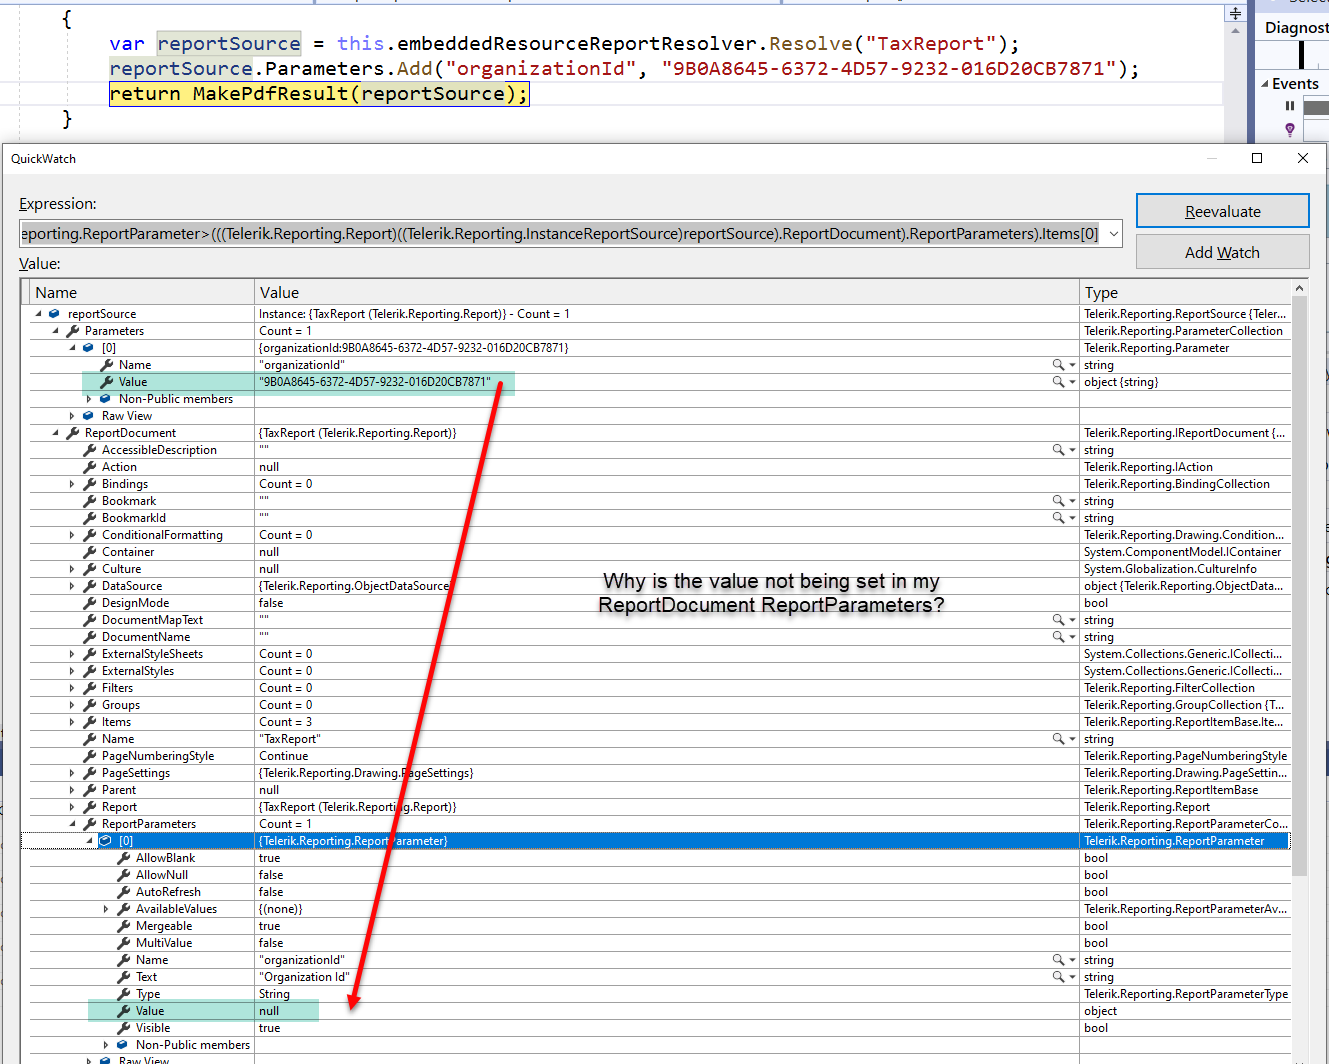
Task: Click the magnifier icon on the BookmarkId row
Action: pos(1057,518)
